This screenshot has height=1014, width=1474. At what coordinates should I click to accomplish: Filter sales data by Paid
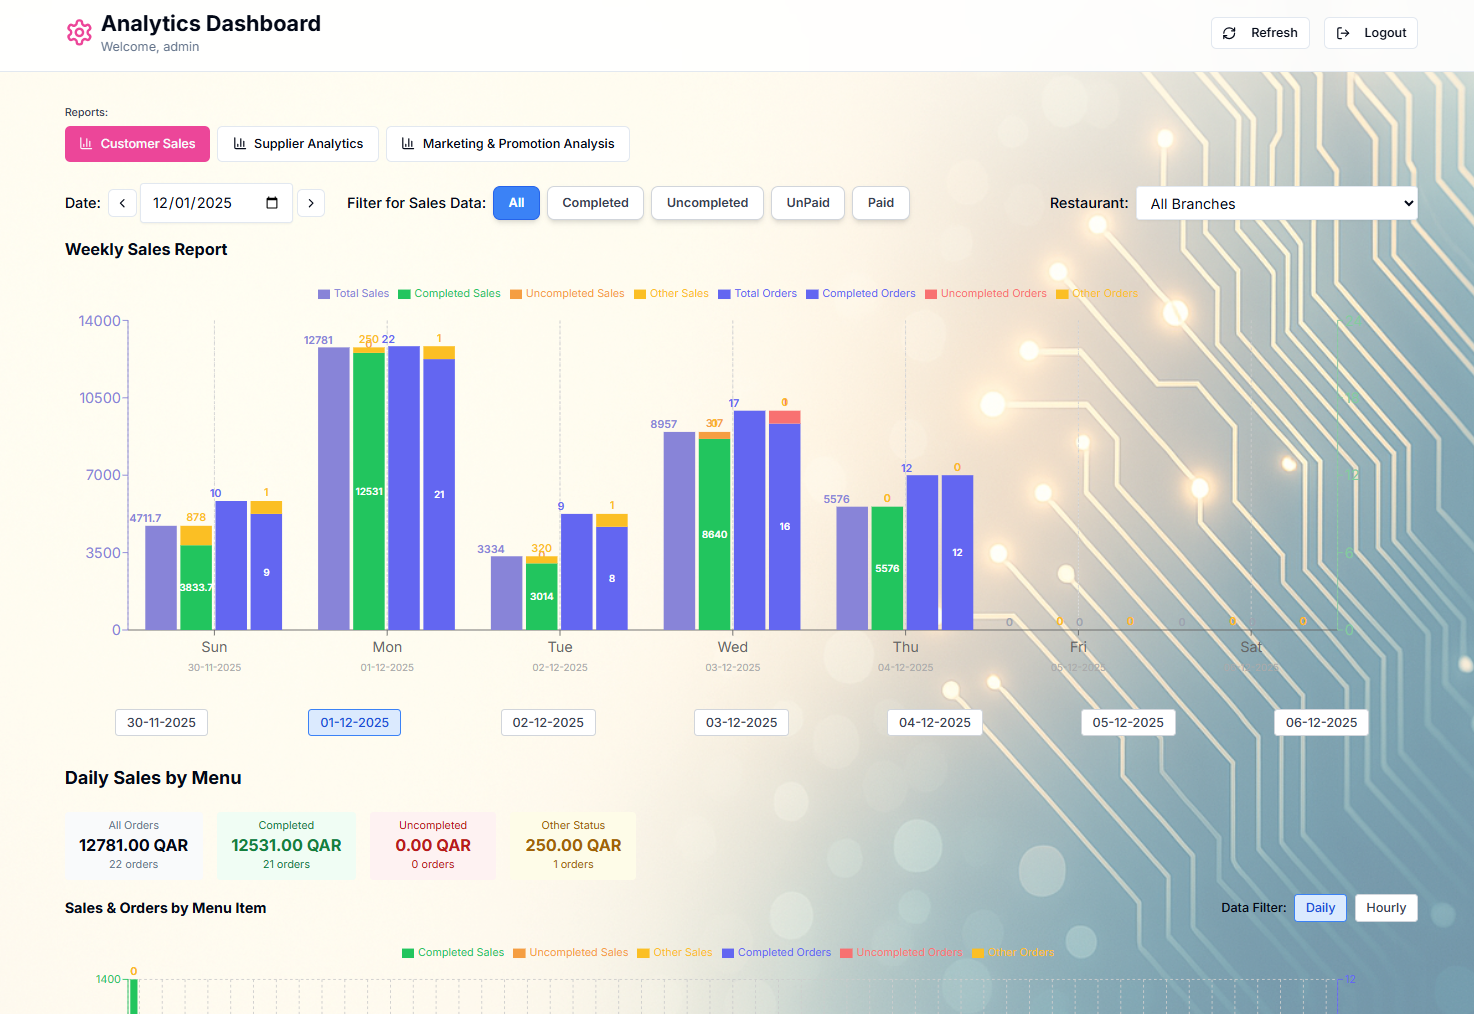click(x=881, y=203)
